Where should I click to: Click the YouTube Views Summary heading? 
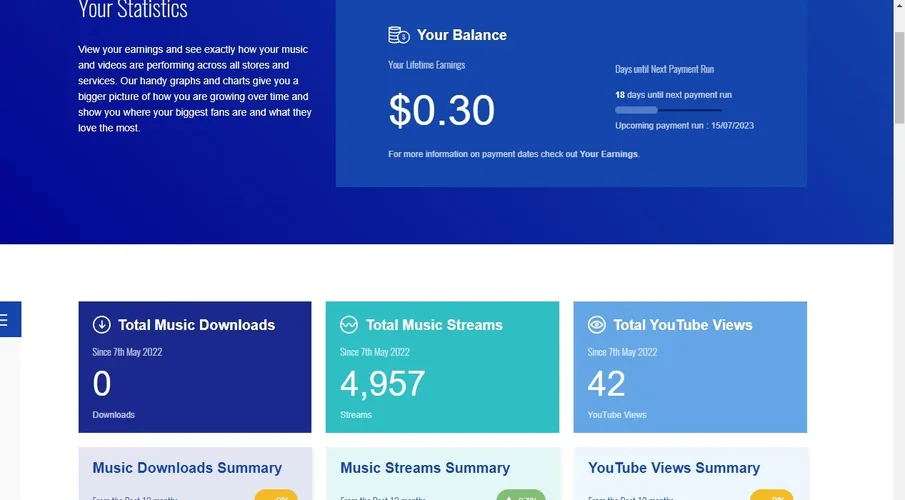pyautogui.click(x=674, y=468)
